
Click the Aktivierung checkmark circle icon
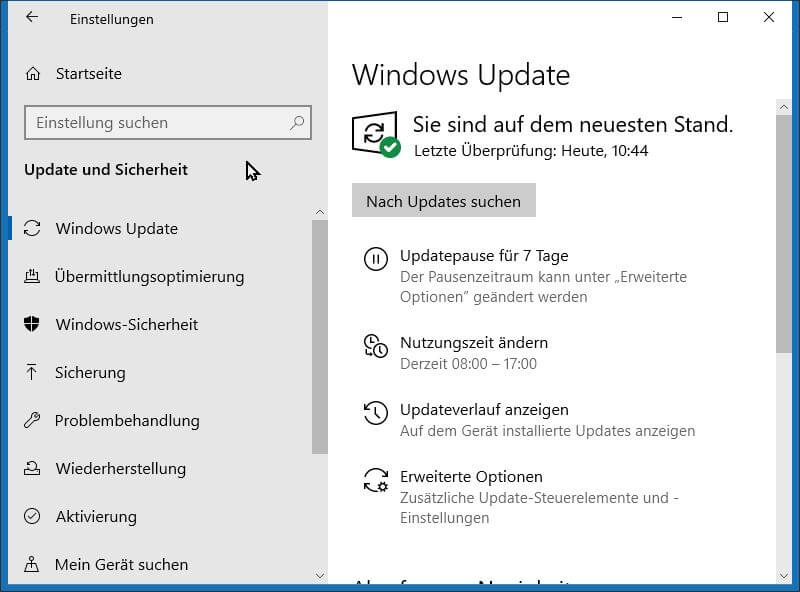32,516
